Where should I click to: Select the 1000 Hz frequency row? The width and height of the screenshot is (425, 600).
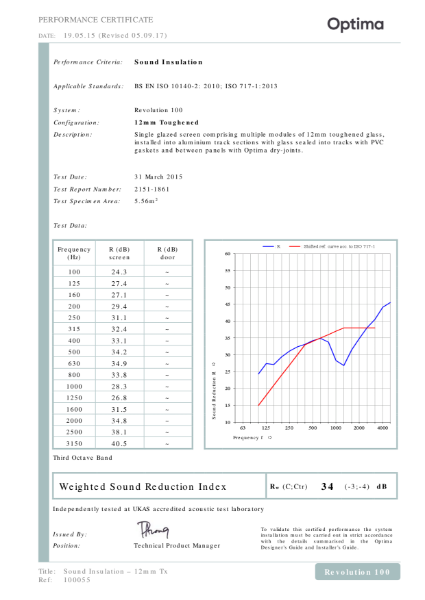(122, 386)
